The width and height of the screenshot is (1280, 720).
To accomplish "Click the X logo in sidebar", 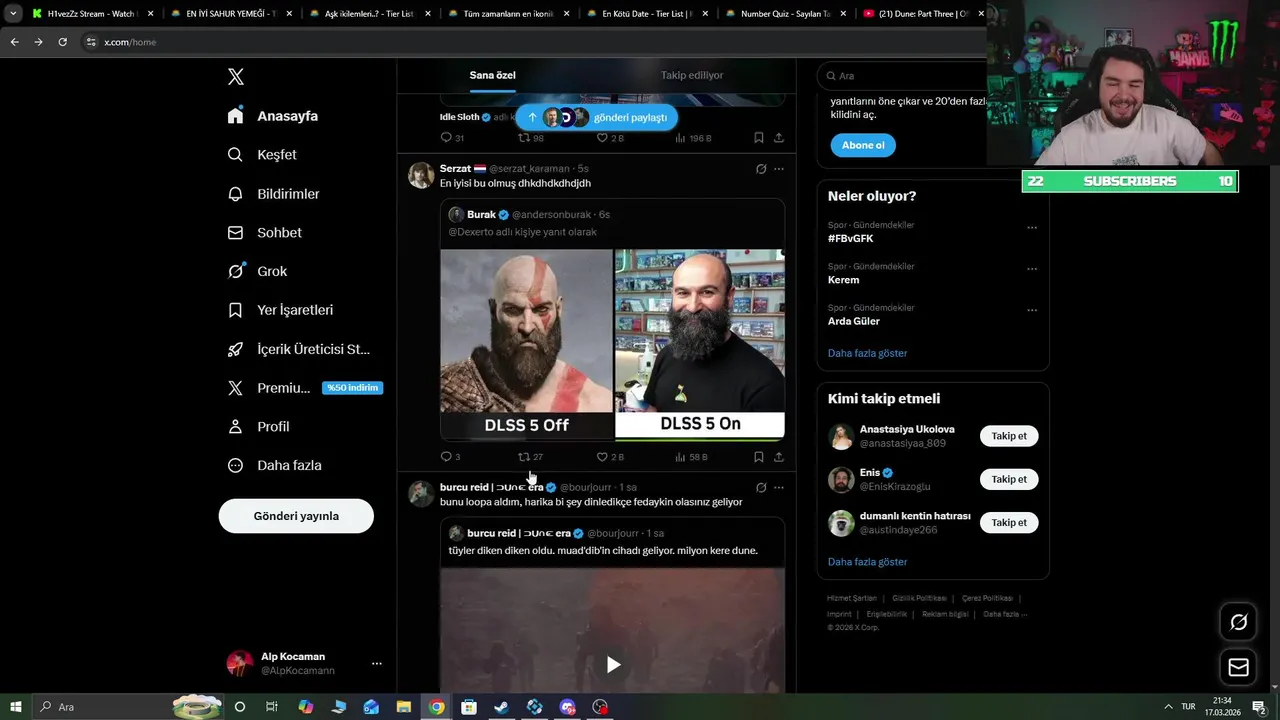I will 236,77.
